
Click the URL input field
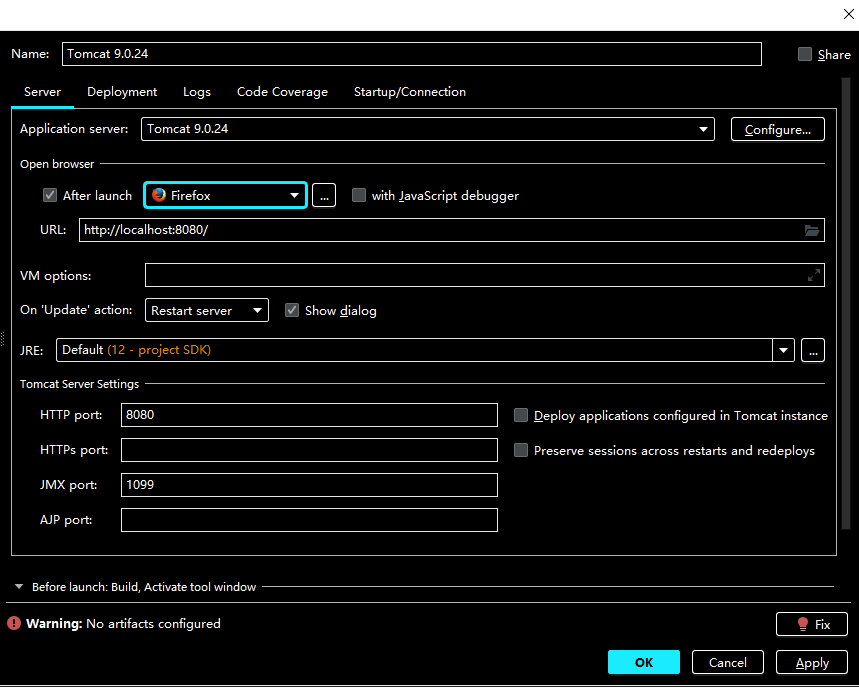point(452,230)
